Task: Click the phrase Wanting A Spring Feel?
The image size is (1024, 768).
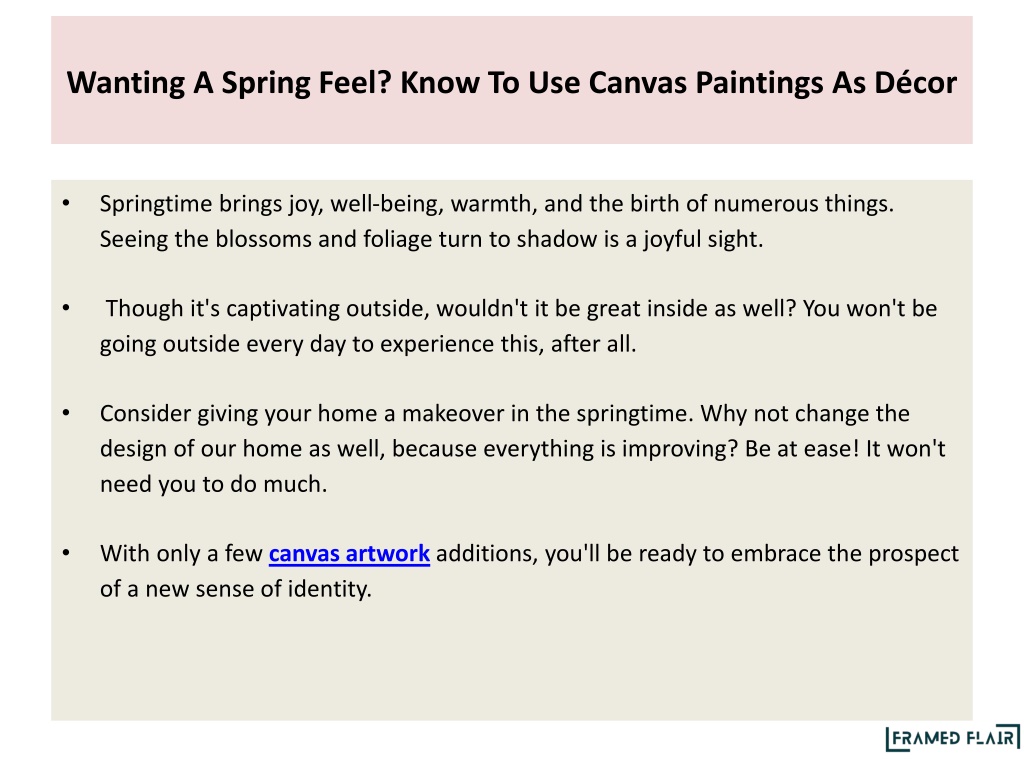Action: (x=230, y=83)
